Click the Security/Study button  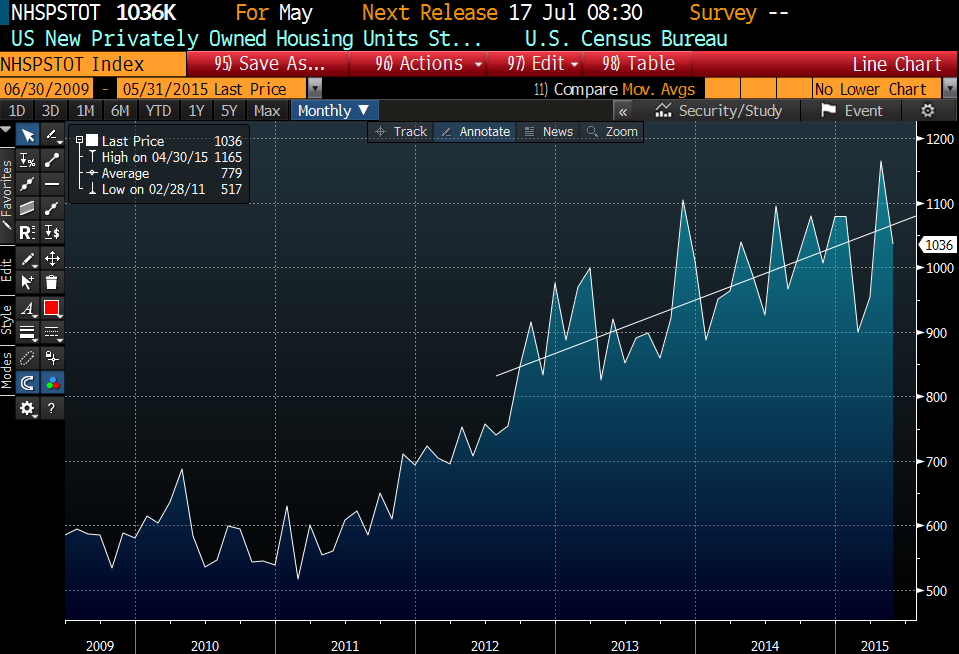(719, 111)
